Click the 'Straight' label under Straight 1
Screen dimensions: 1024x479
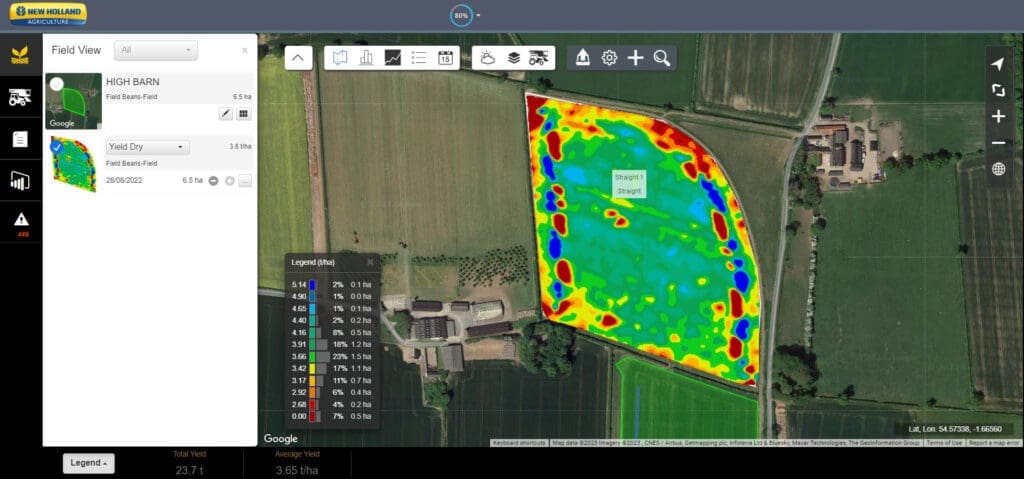click(x=629, y=191)
